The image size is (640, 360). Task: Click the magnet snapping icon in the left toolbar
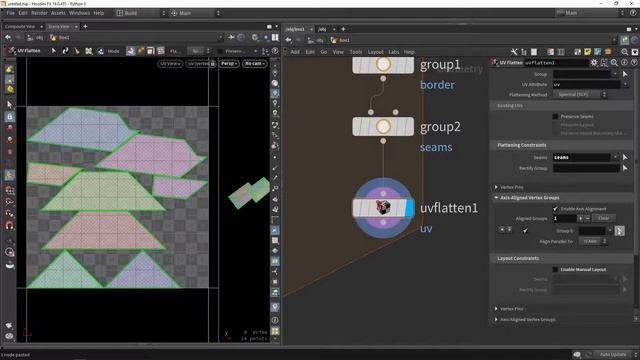click(x=9, y=226)
